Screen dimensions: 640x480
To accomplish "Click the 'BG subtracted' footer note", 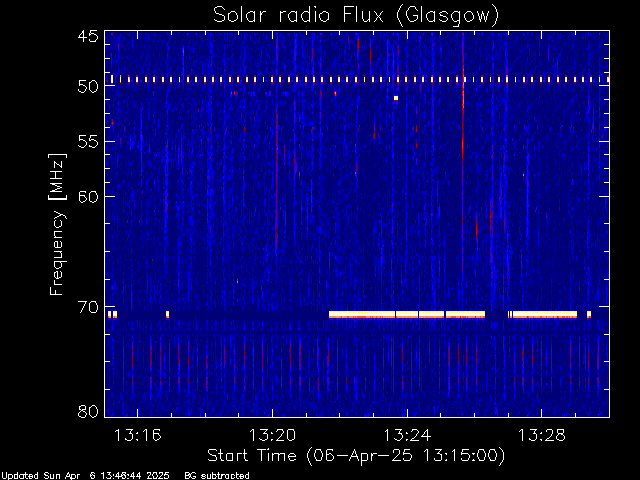I will pyautogui.click(x=217, y=476).
